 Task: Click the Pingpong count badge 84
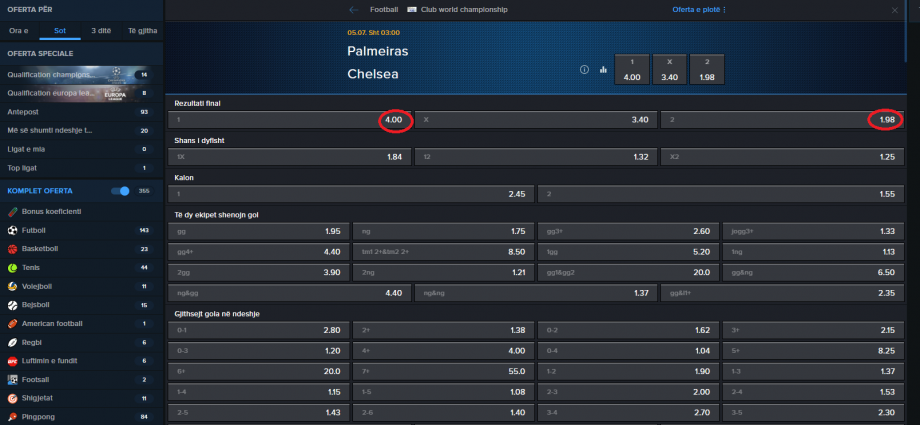pyautogui.click(x=144, y=417)
